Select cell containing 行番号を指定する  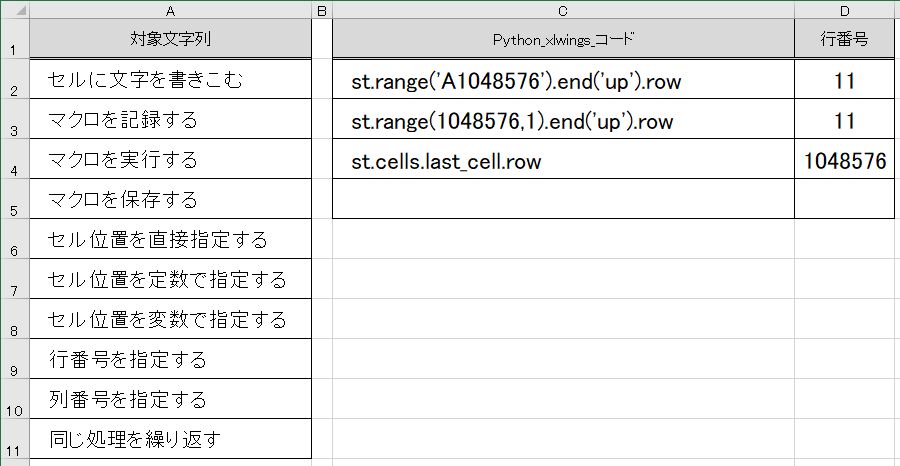170,359
